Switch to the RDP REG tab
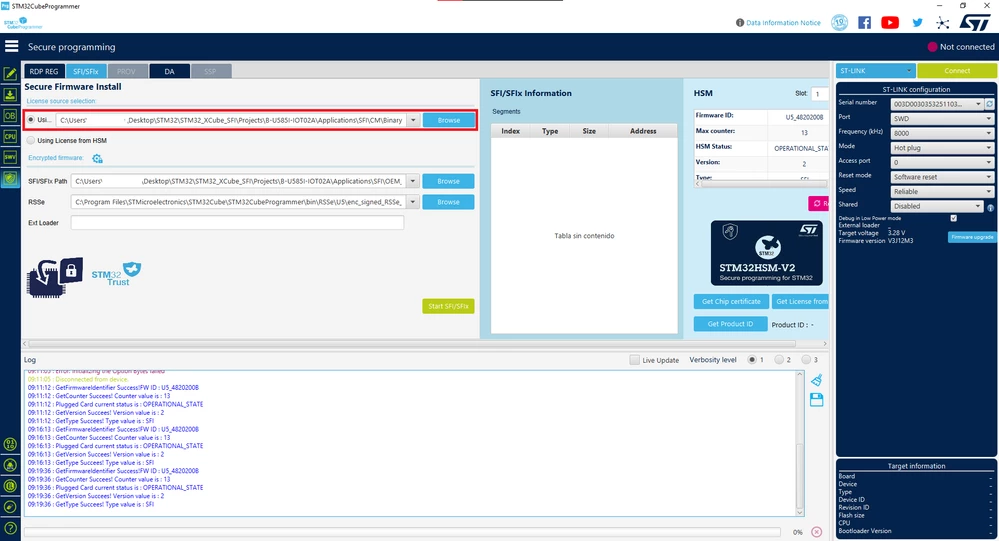Screen dimensions: 999x541 coord(44,71)
